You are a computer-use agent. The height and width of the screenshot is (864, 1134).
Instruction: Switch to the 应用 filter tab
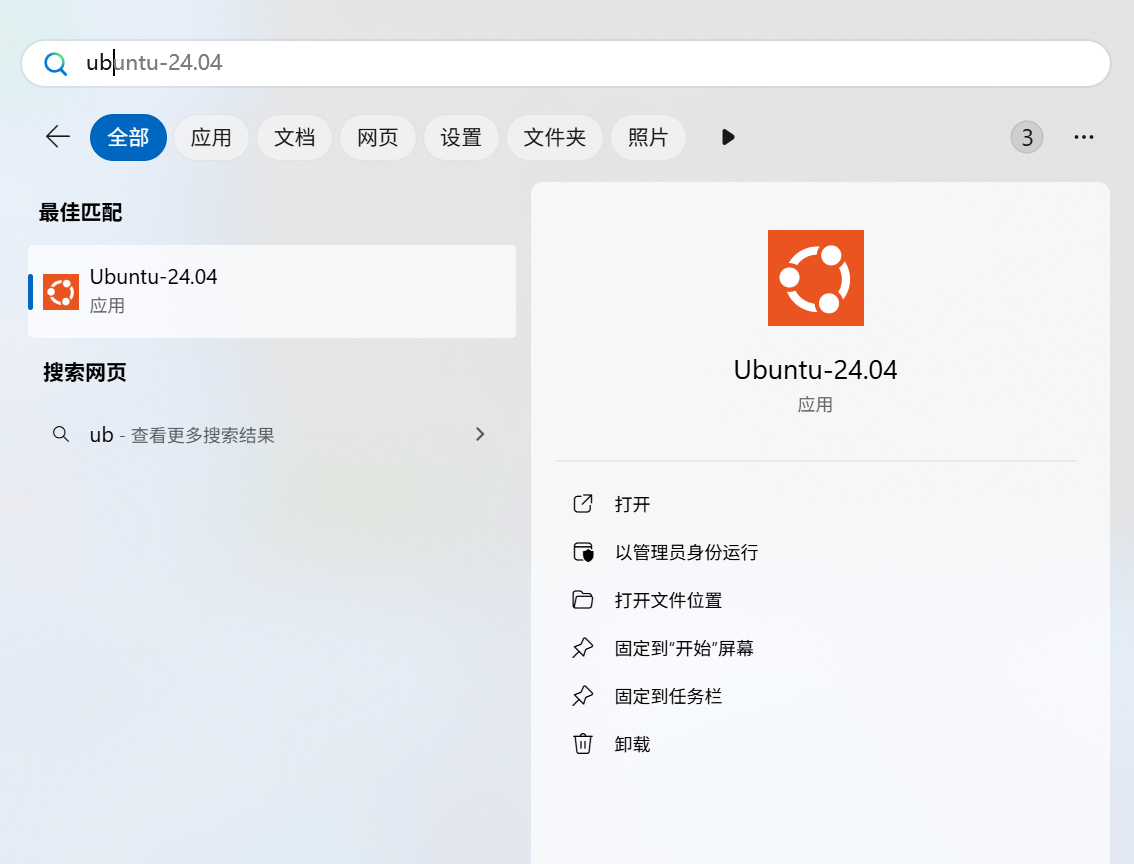[x=211, y=137]
